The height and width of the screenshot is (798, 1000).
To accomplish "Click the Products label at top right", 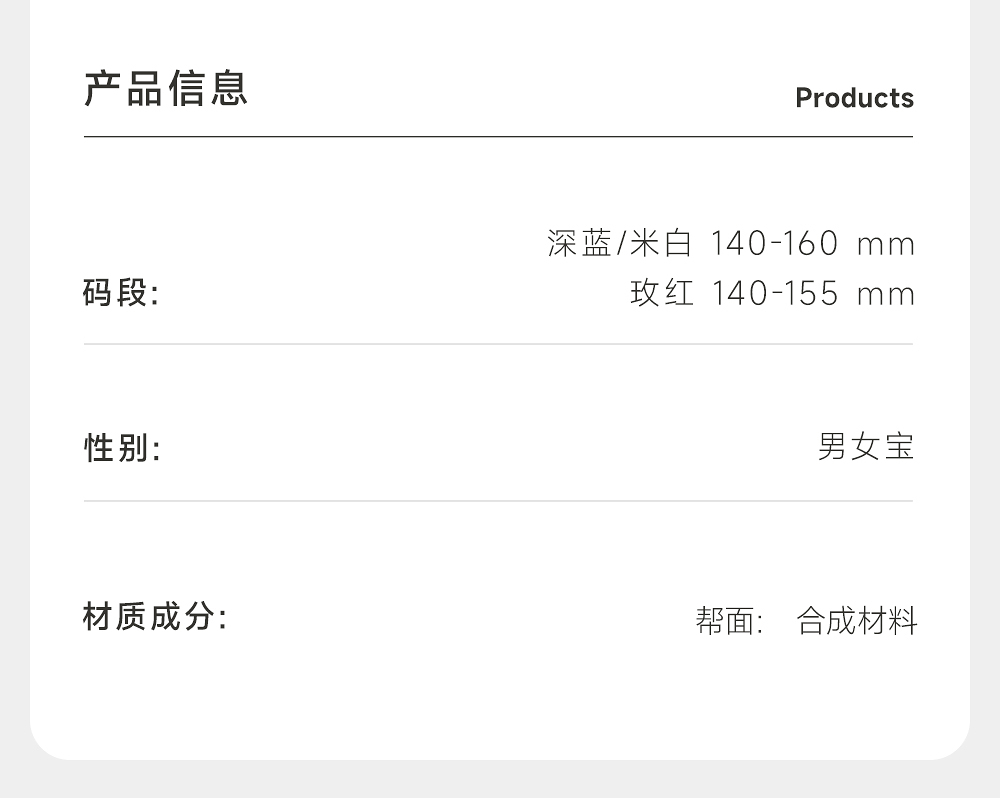I will [854, 98].
